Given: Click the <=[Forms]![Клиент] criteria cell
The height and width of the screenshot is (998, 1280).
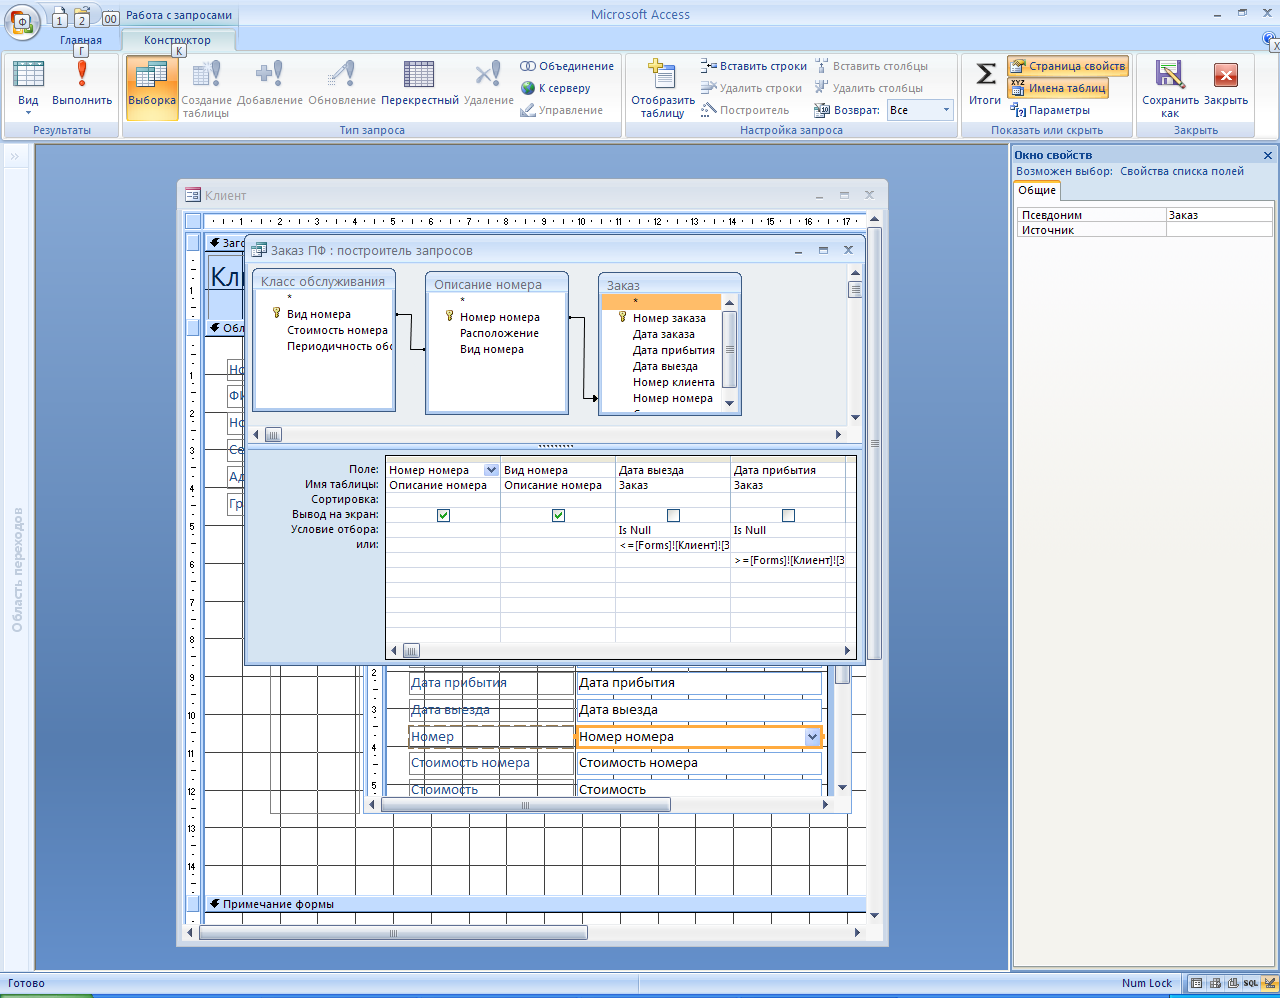Looking at the screenshot, I should [672, 545].
